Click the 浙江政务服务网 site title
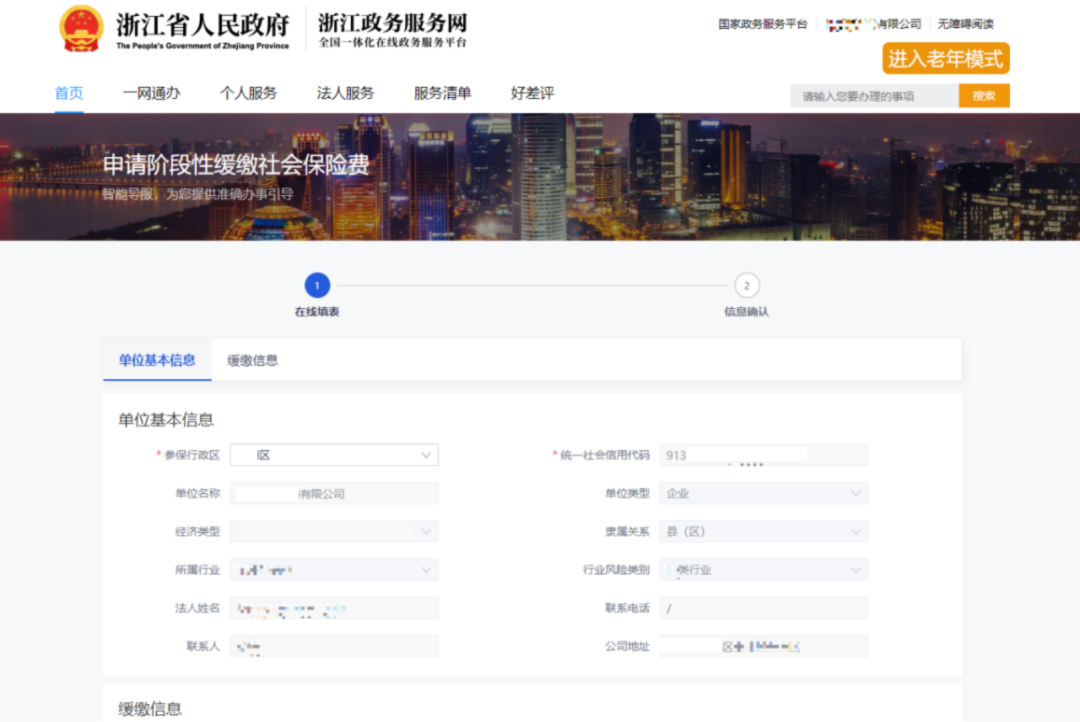This screenshot has height=722, width=1080. click(393, 23)
